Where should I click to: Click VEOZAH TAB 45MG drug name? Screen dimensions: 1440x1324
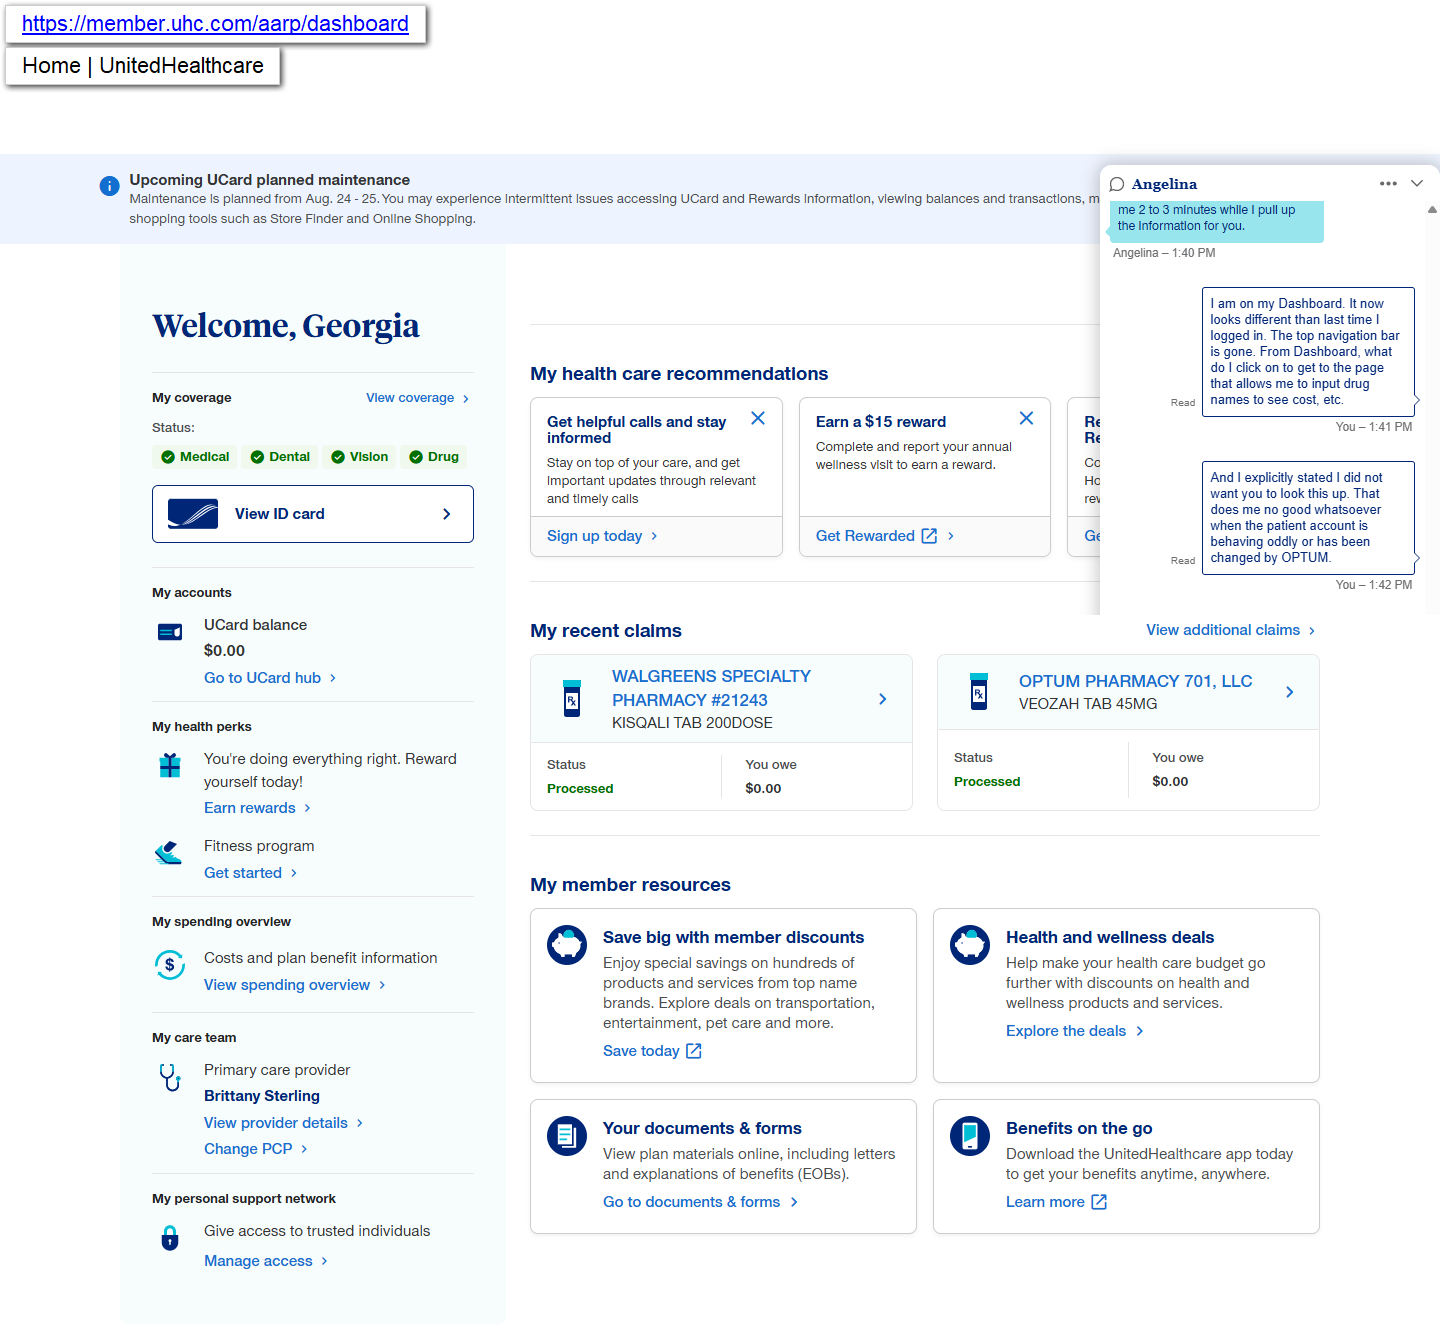click(1088, 704)
